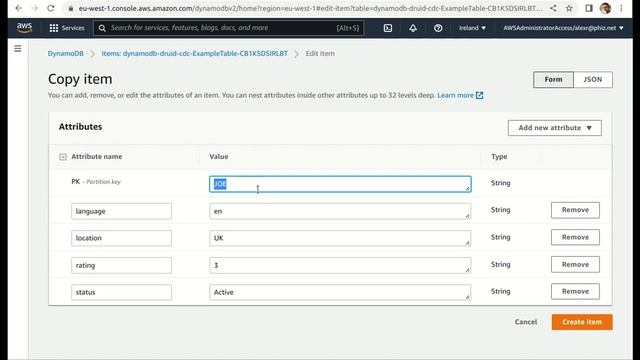This screenshot has width=640, height=360.
Task: Remove the rating attribute
Action: tap(575, 264)
